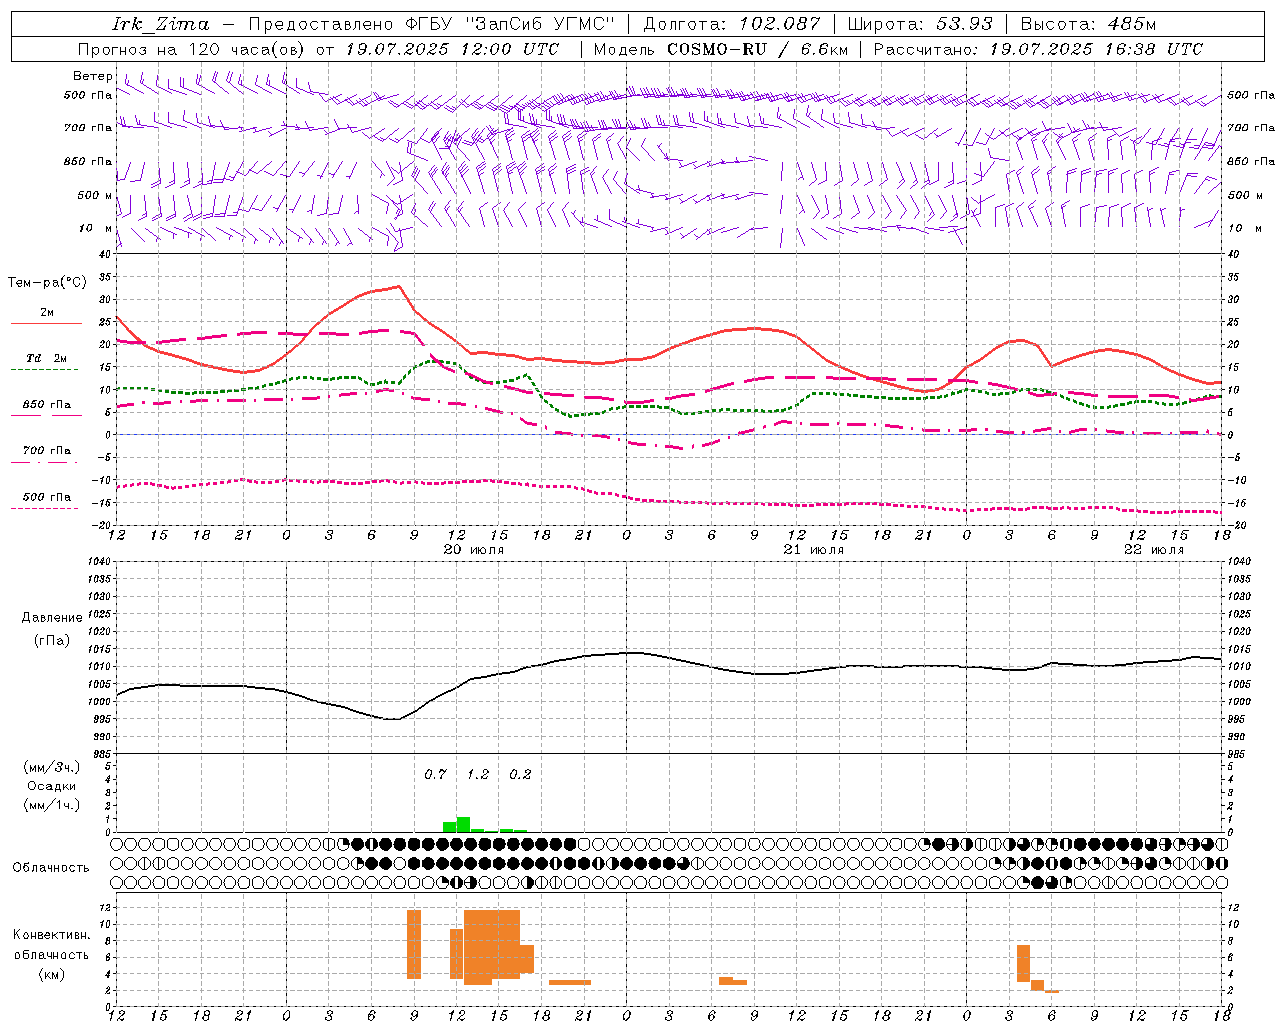Click the station name Irk_Zima in the title
The image size is (1280, 1024).
click(160, 24)
